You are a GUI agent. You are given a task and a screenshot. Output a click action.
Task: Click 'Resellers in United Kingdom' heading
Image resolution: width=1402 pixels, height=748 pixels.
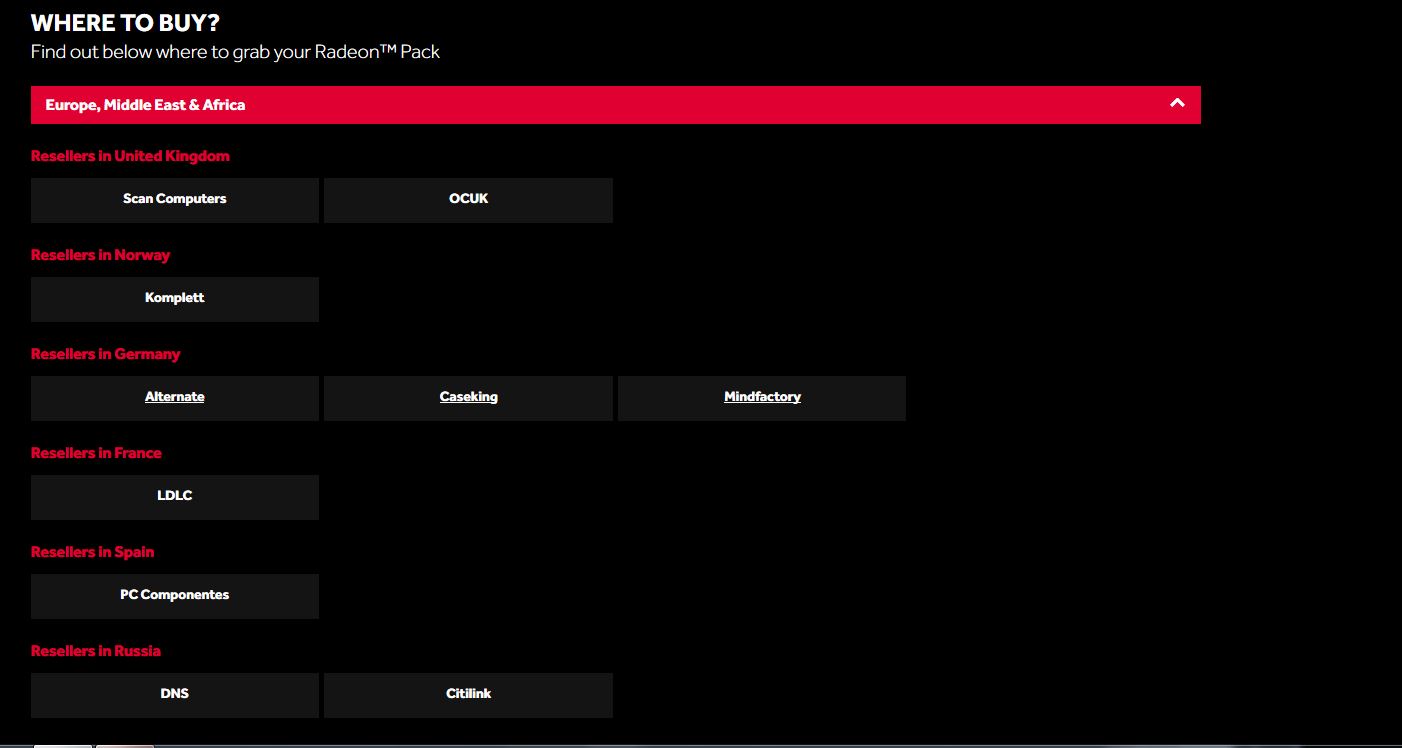click(130, 156)
